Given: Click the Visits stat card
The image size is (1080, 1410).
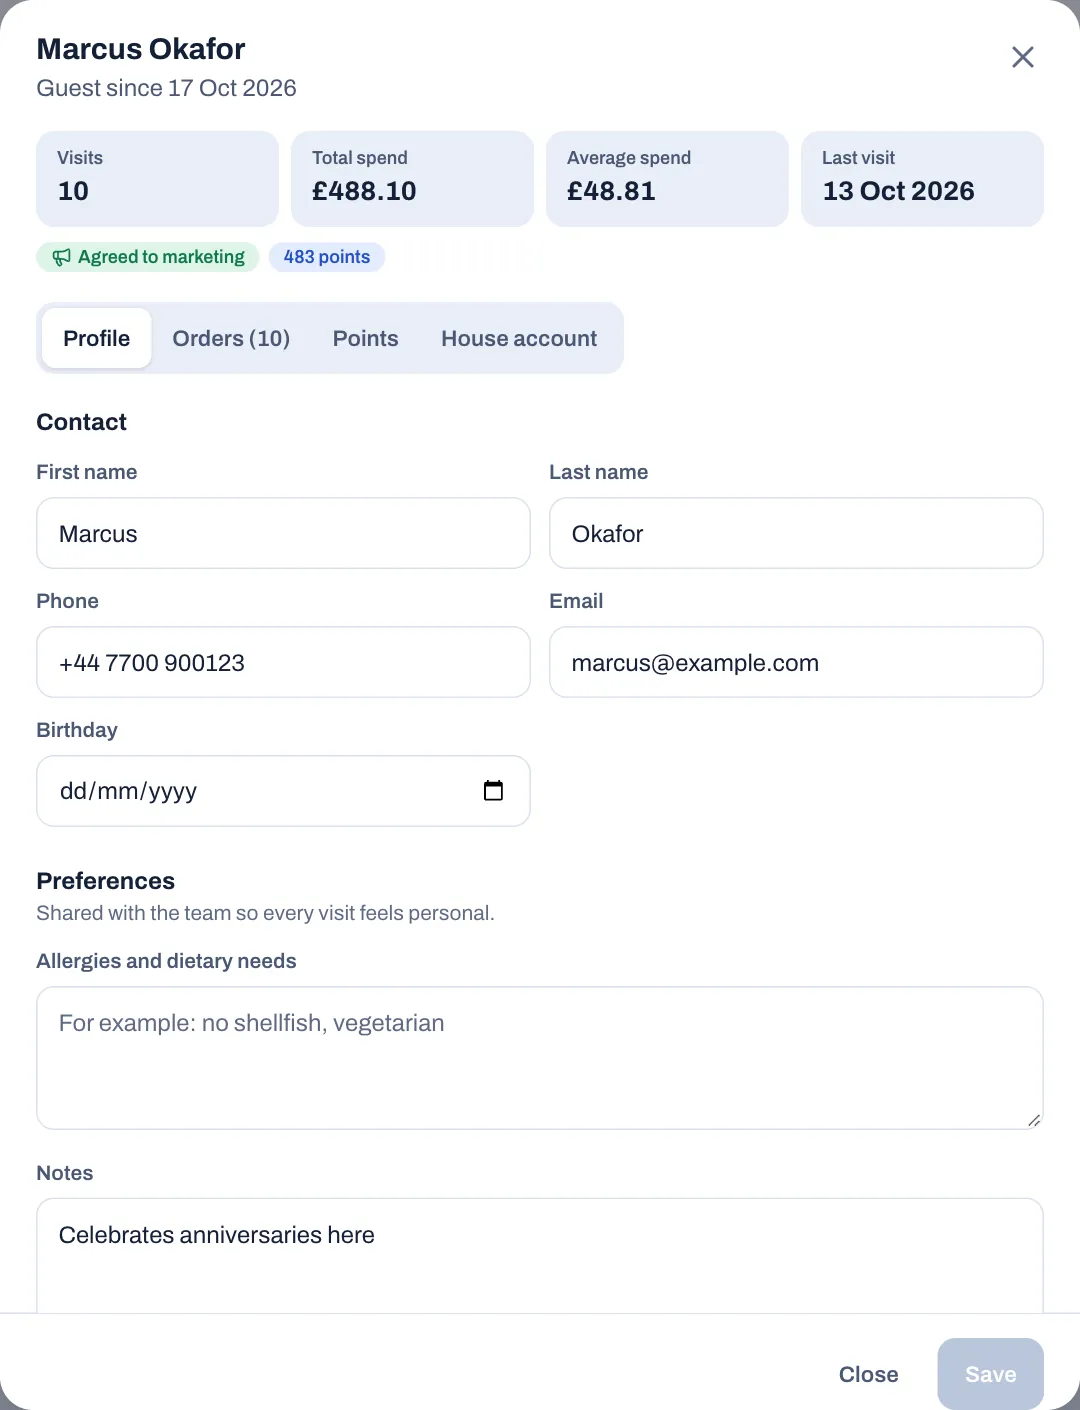Looking at the screenshot, I should point(157,178).
